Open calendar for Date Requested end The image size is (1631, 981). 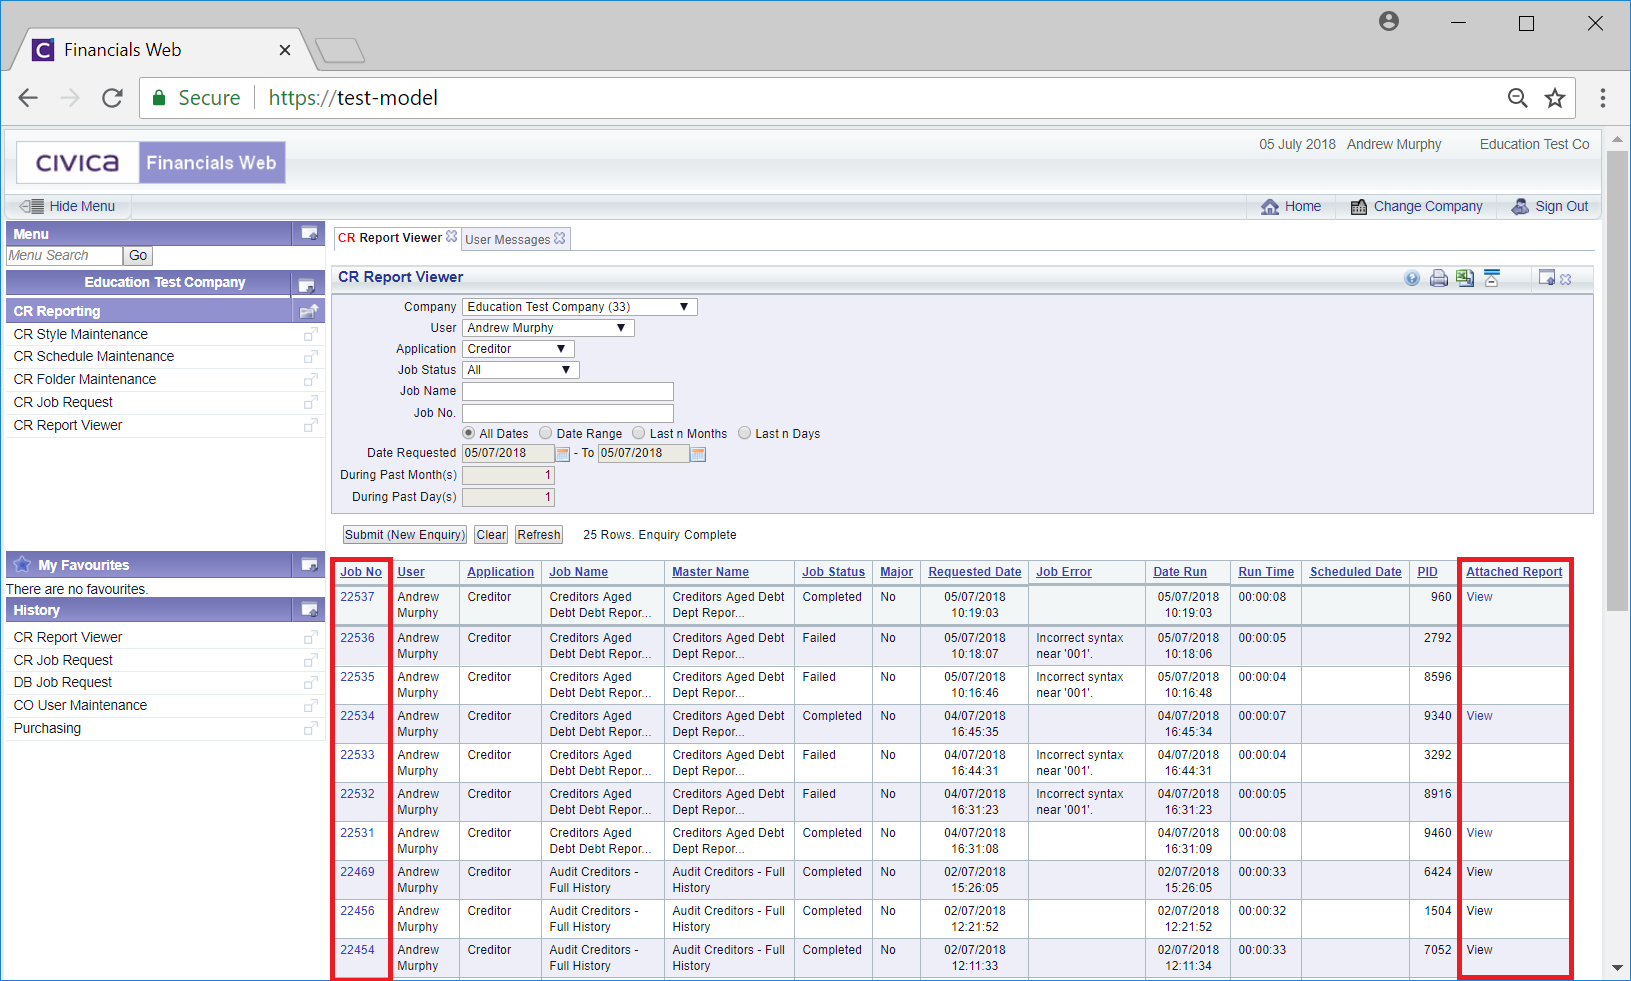pyautogui.click(x=698, y=454)
